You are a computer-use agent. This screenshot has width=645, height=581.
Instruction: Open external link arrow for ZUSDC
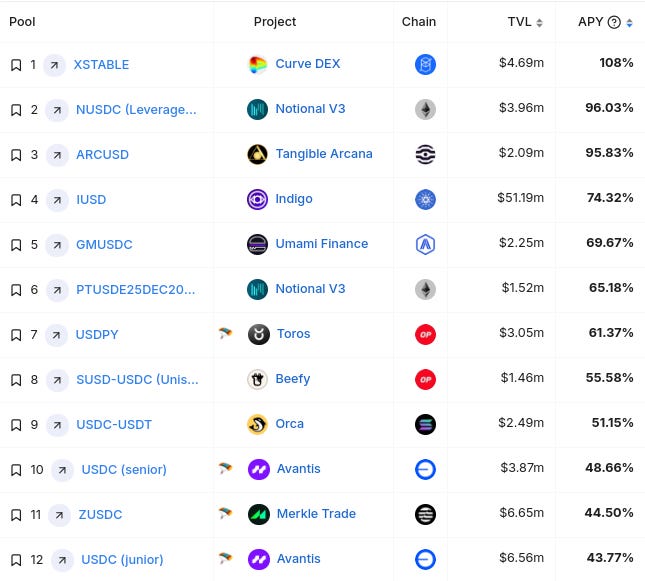coord(59,515)
